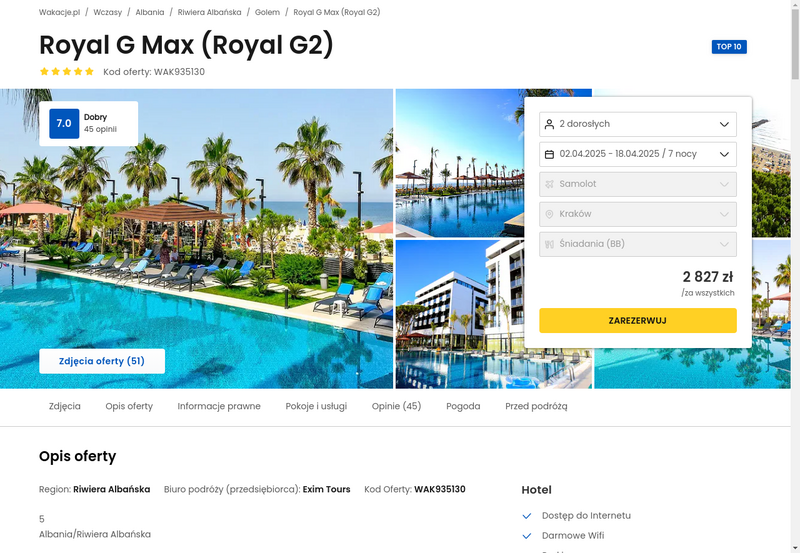Select the Pokoje i usługi tab
The image size is (800, 553).
click(x=316, y=406)
